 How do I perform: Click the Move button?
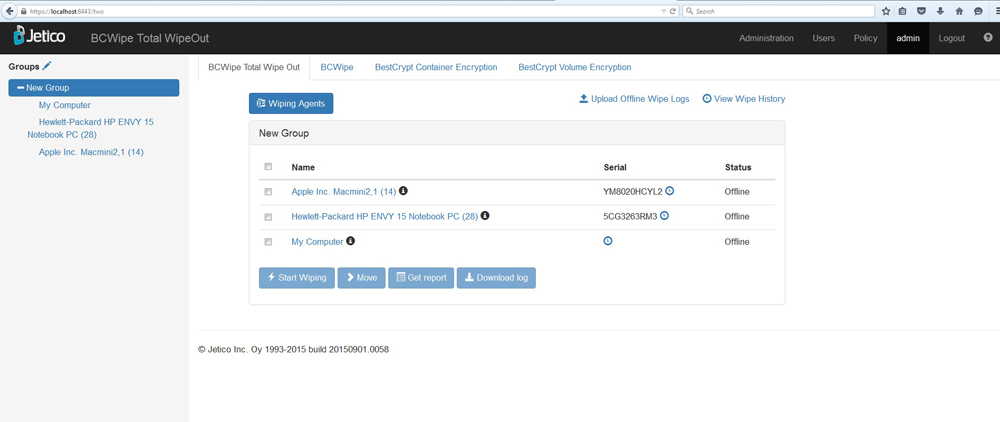click(x=362, y=278)
